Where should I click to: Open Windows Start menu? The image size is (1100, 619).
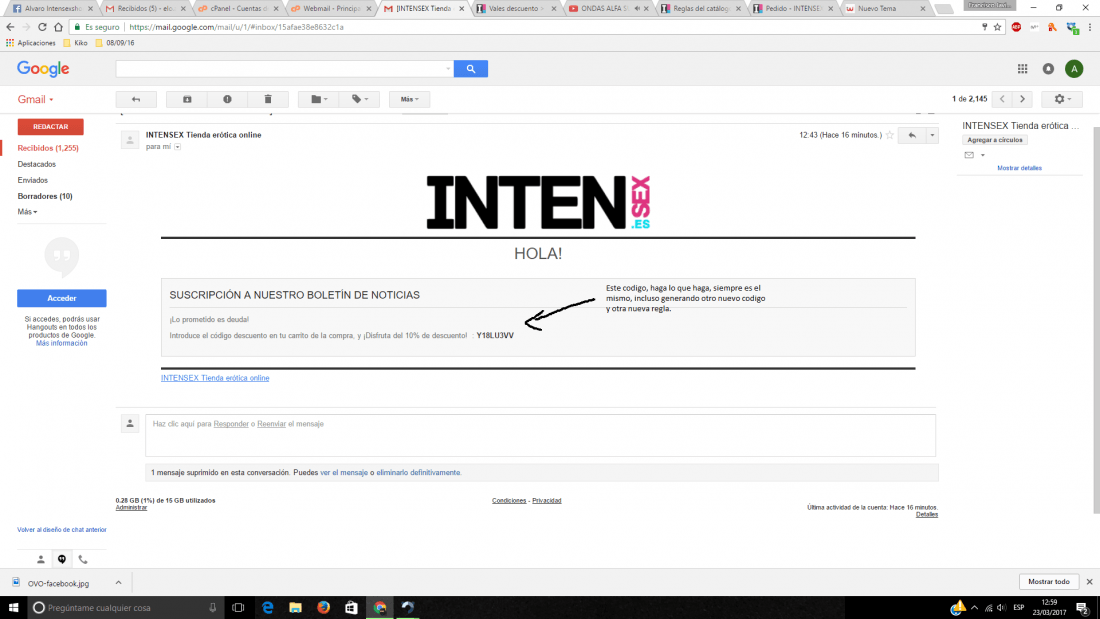click(x=13, y=608)
